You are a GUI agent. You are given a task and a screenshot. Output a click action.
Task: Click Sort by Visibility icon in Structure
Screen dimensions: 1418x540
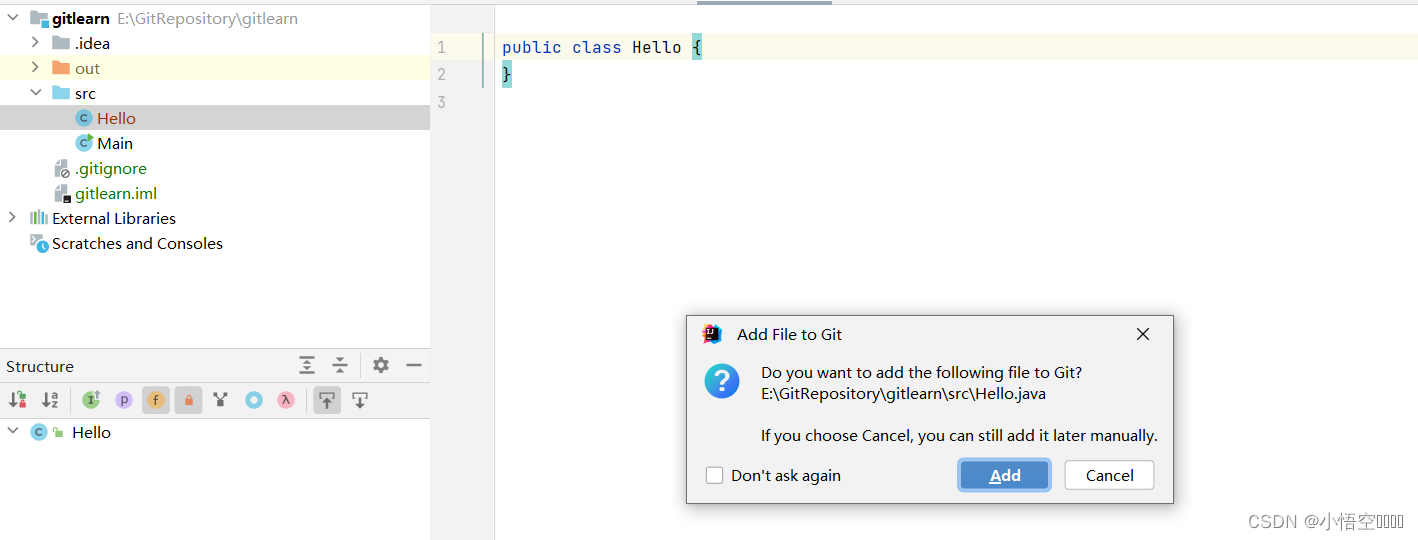tap(18, 400)
